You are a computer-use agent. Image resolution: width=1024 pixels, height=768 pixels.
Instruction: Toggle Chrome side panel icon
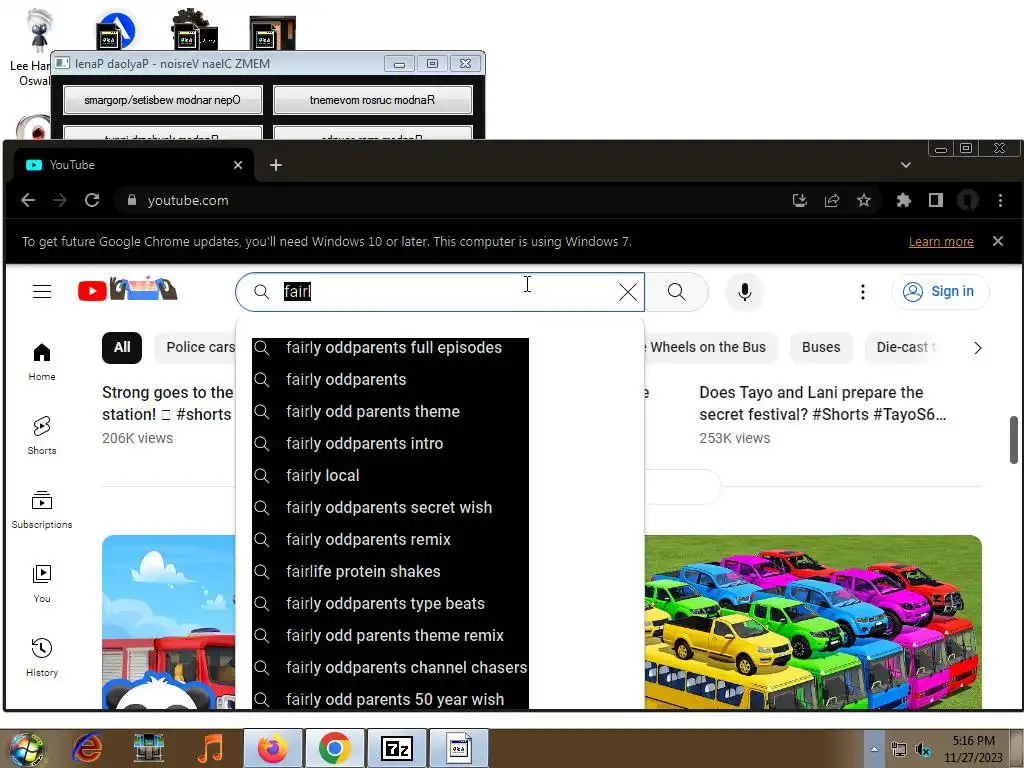(936, 200)
